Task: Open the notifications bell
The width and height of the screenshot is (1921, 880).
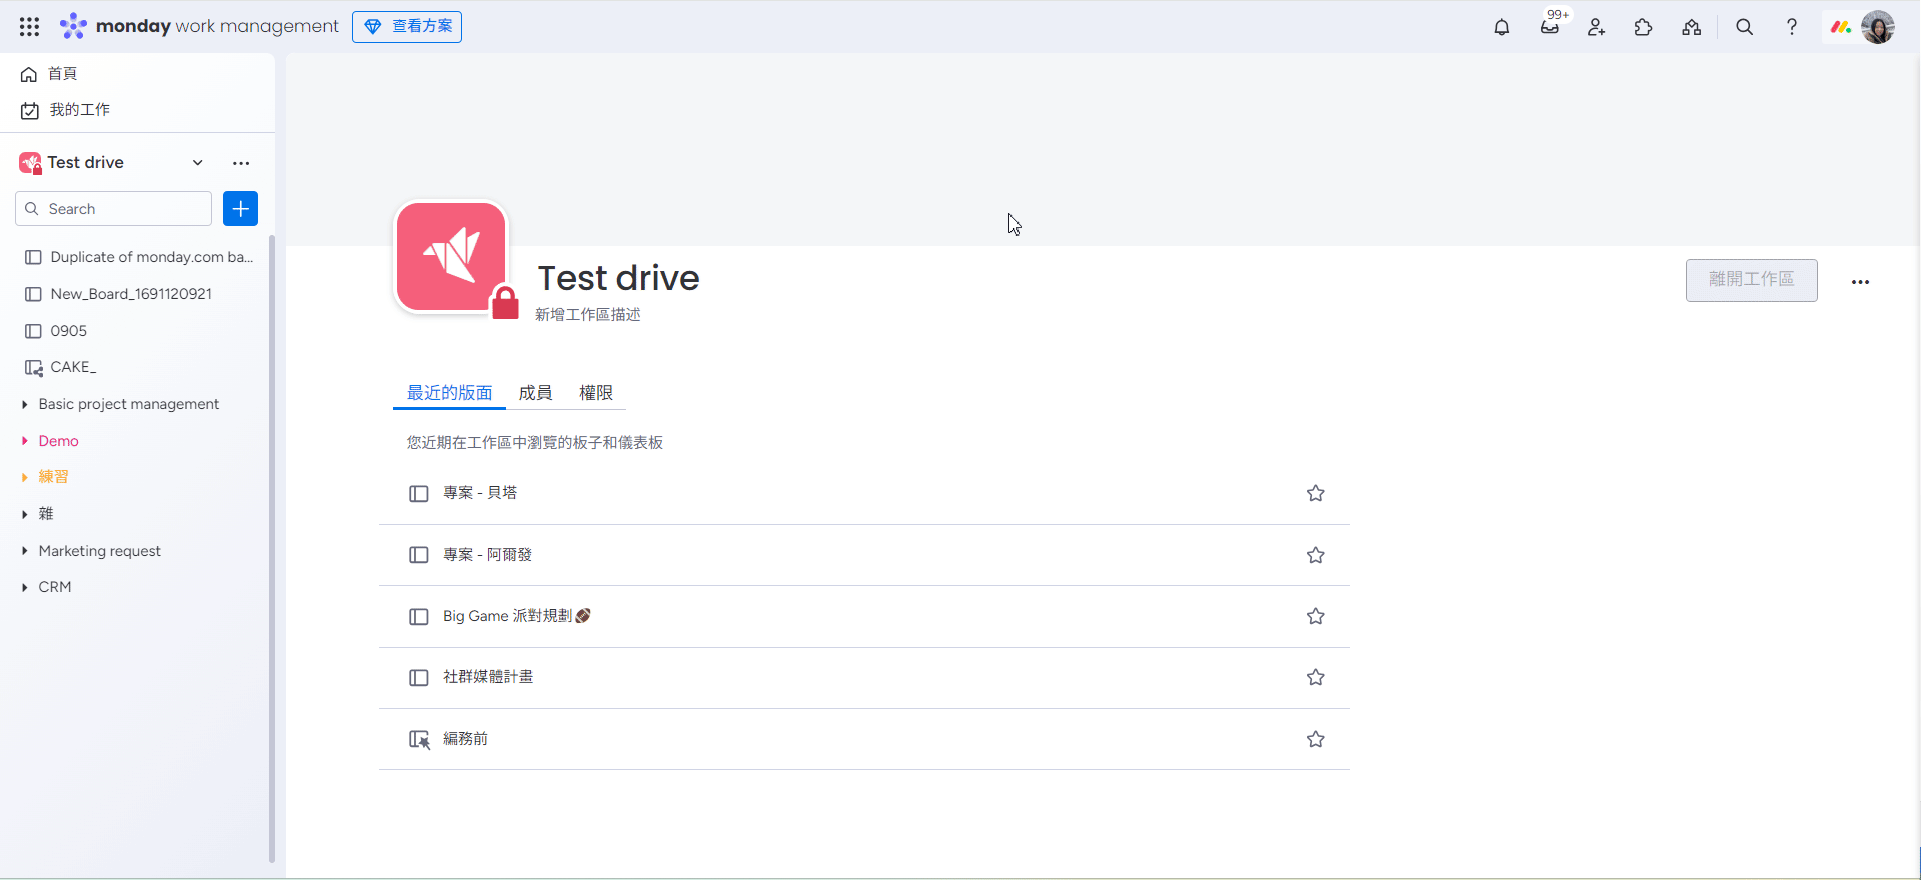Action: (x=1501, y=27)
